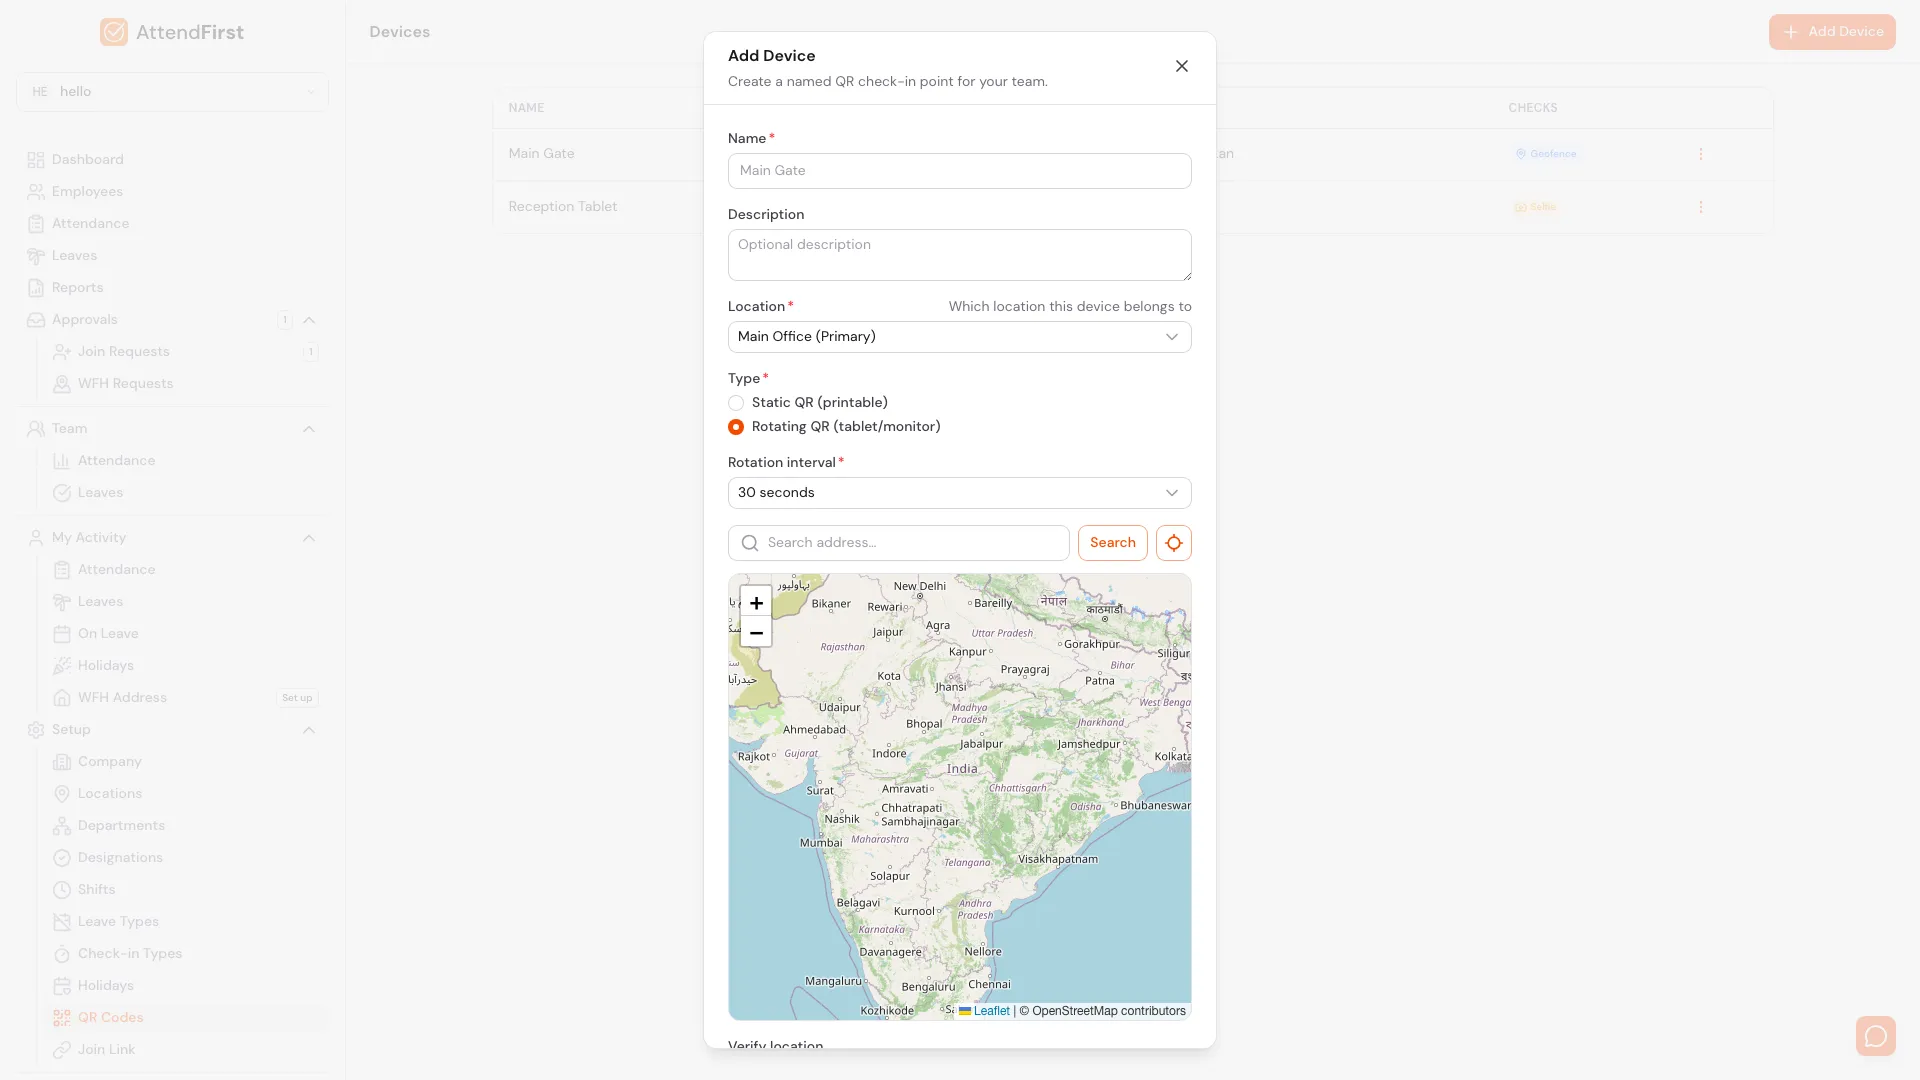Image resolution: width=1920 pixels, height=1080 pixels.
Task: Click the Name input field
Action: point(959,171)
